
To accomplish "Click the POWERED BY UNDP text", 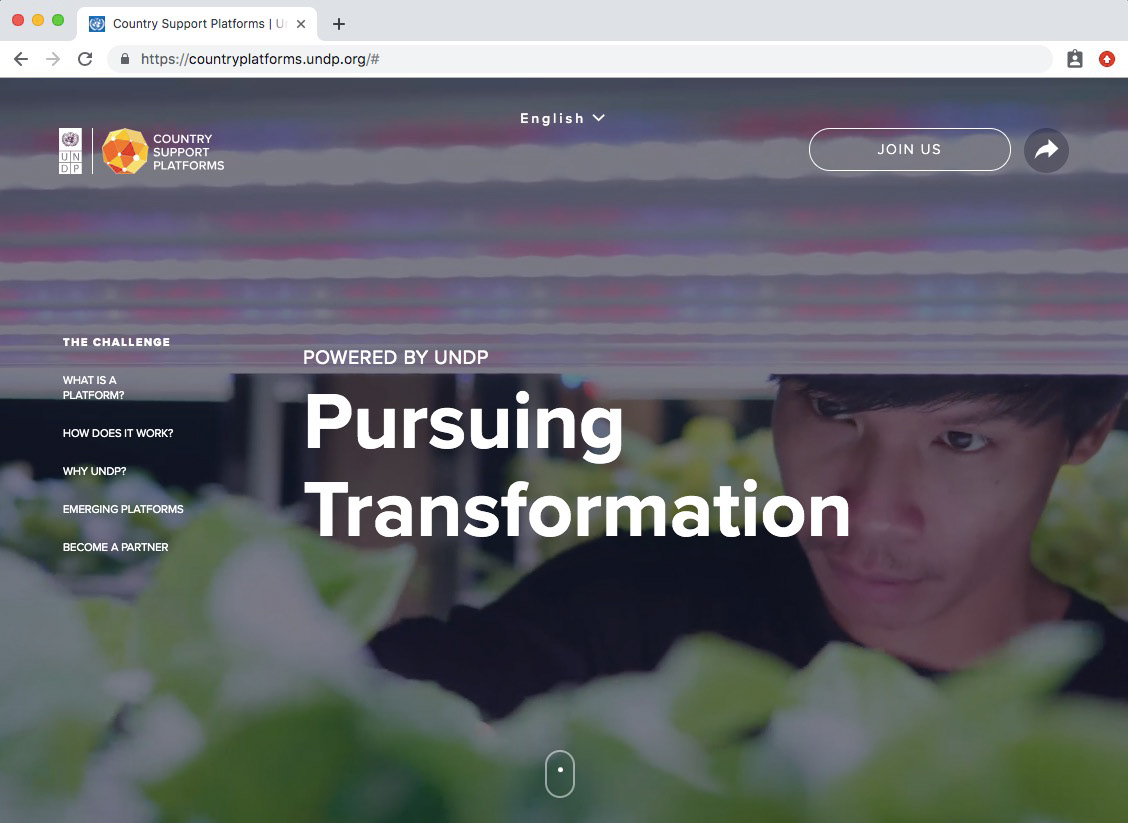I will (396, 358).
